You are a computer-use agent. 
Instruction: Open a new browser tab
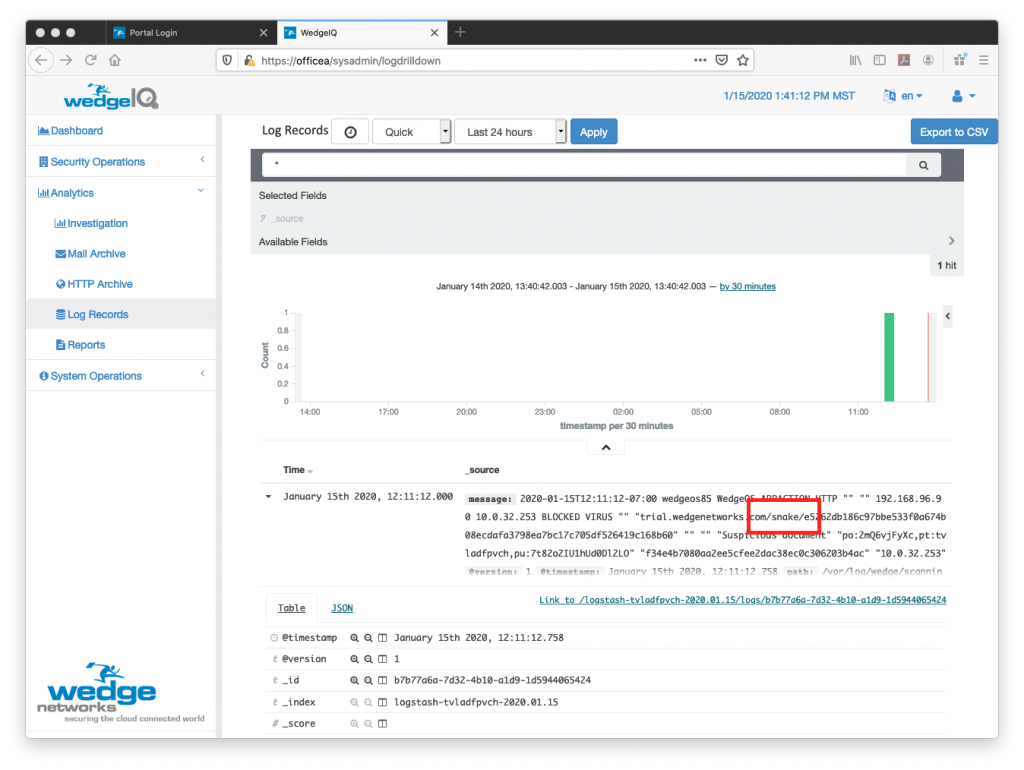[460, 32]
